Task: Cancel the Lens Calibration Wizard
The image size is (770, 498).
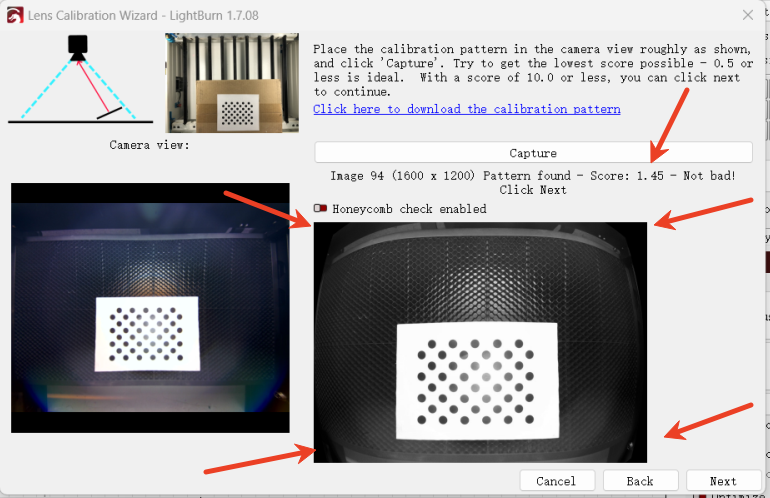Action: [x=556, y=481]
